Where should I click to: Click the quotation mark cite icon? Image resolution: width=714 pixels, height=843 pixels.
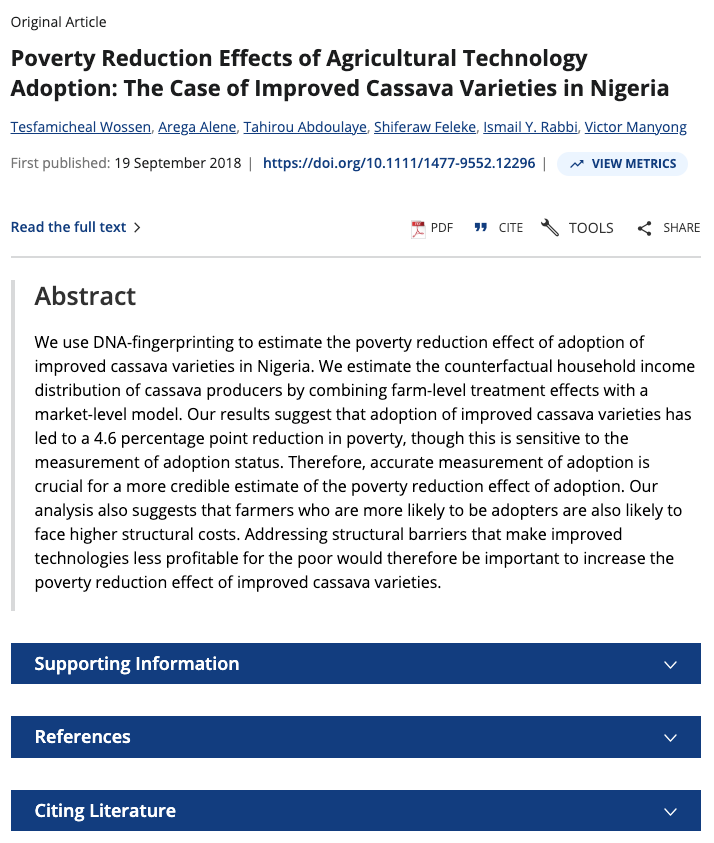pos(481,227)
